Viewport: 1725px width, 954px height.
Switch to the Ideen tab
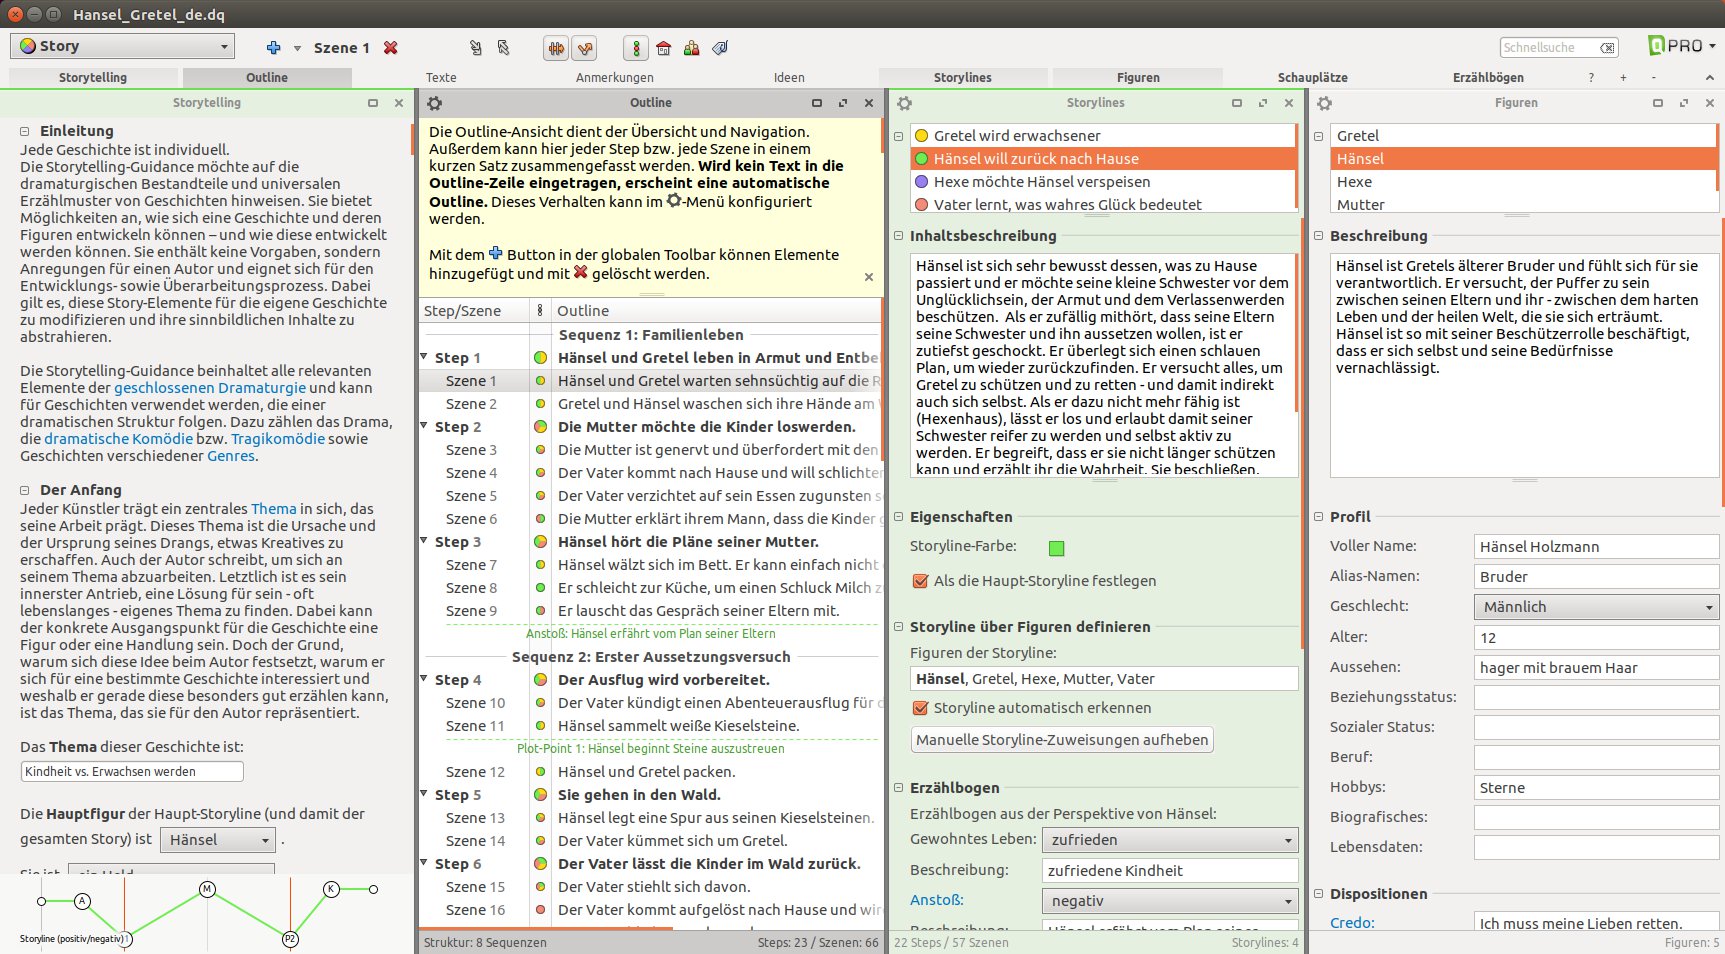click(789, 77)
